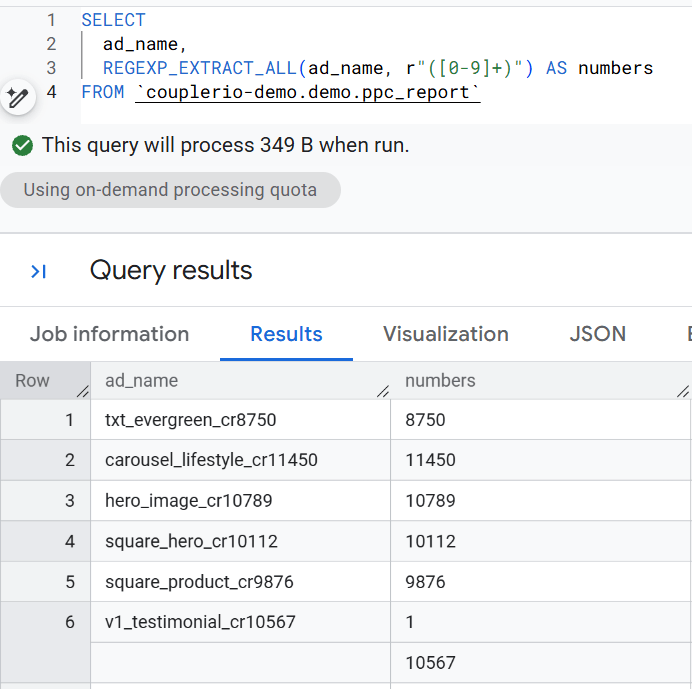Viewport: 692px width, 689px height.
Task: Click the SELECT keyword on line 1
Action: click(113, 20)
